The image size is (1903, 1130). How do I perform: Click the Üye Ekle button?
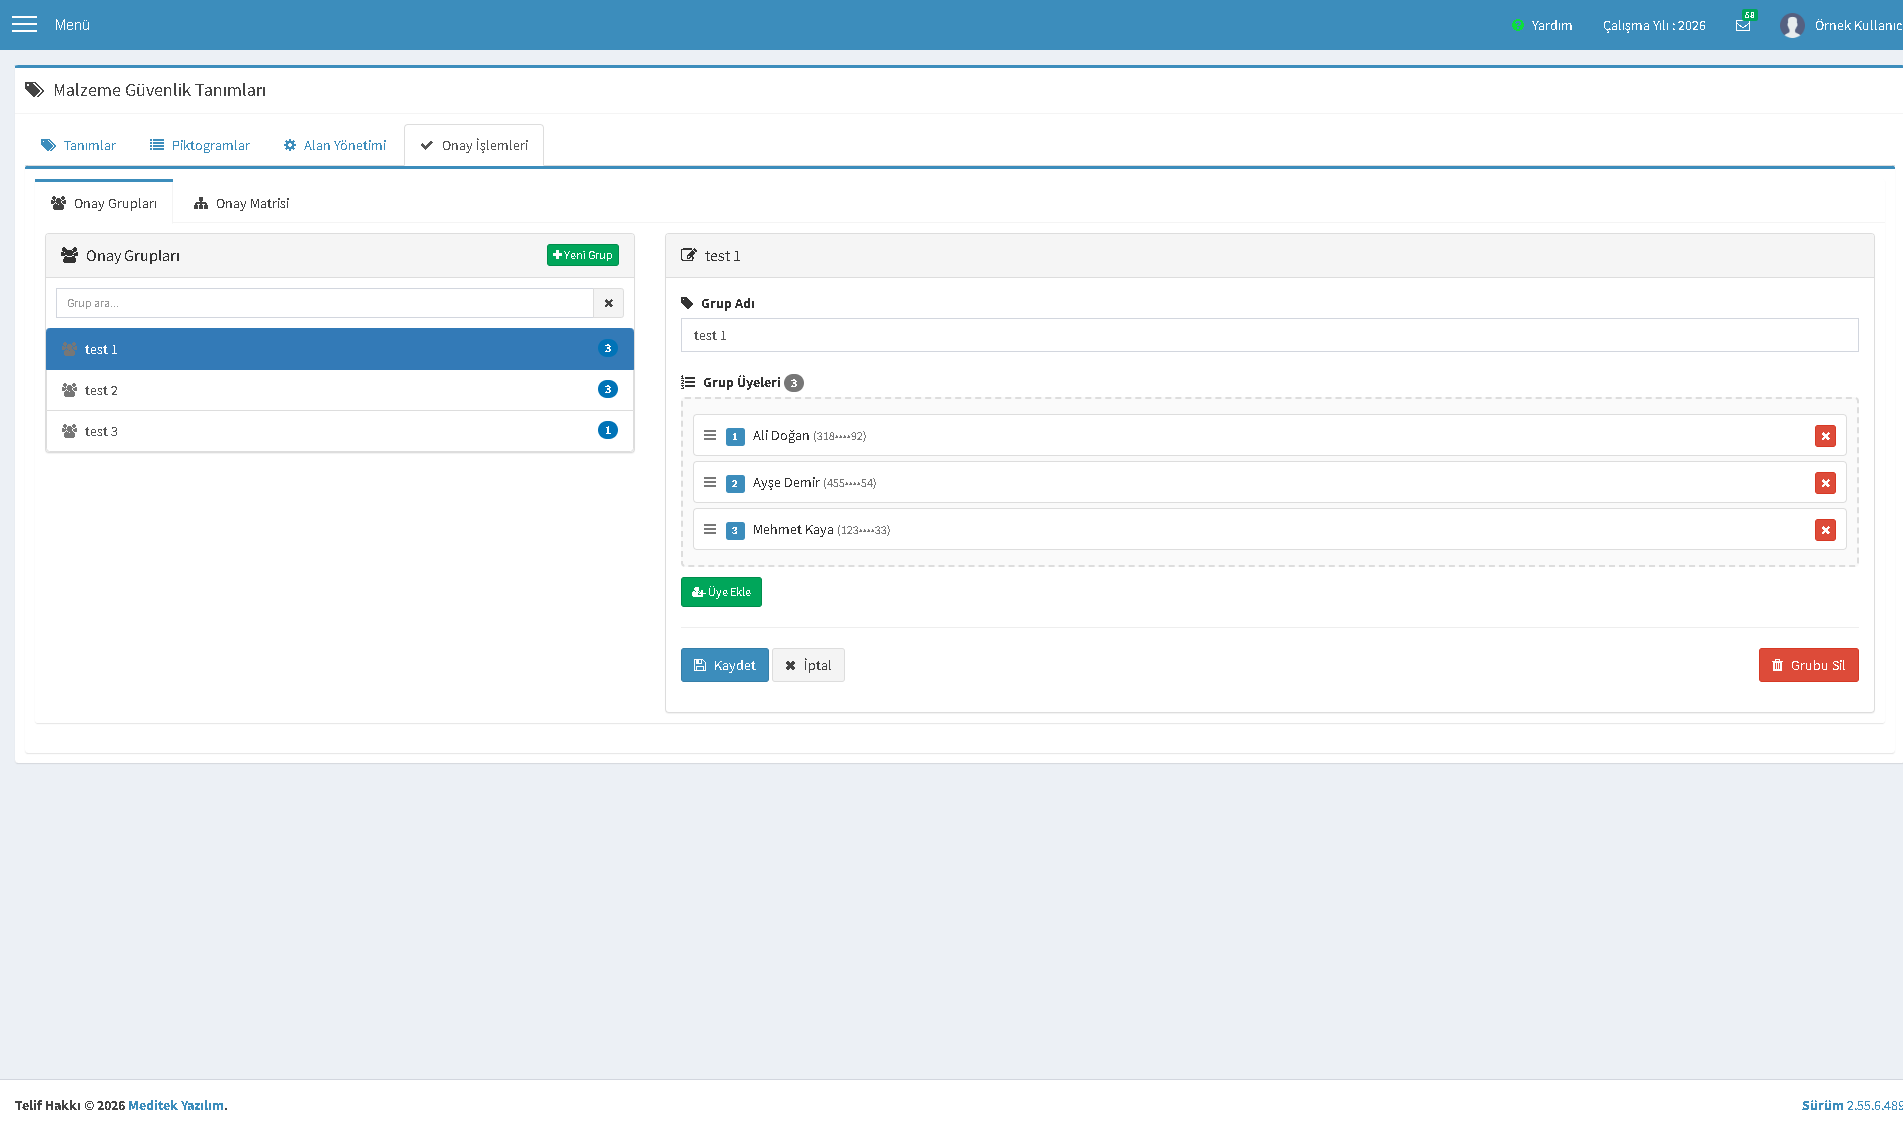click(x=721, y=592)
